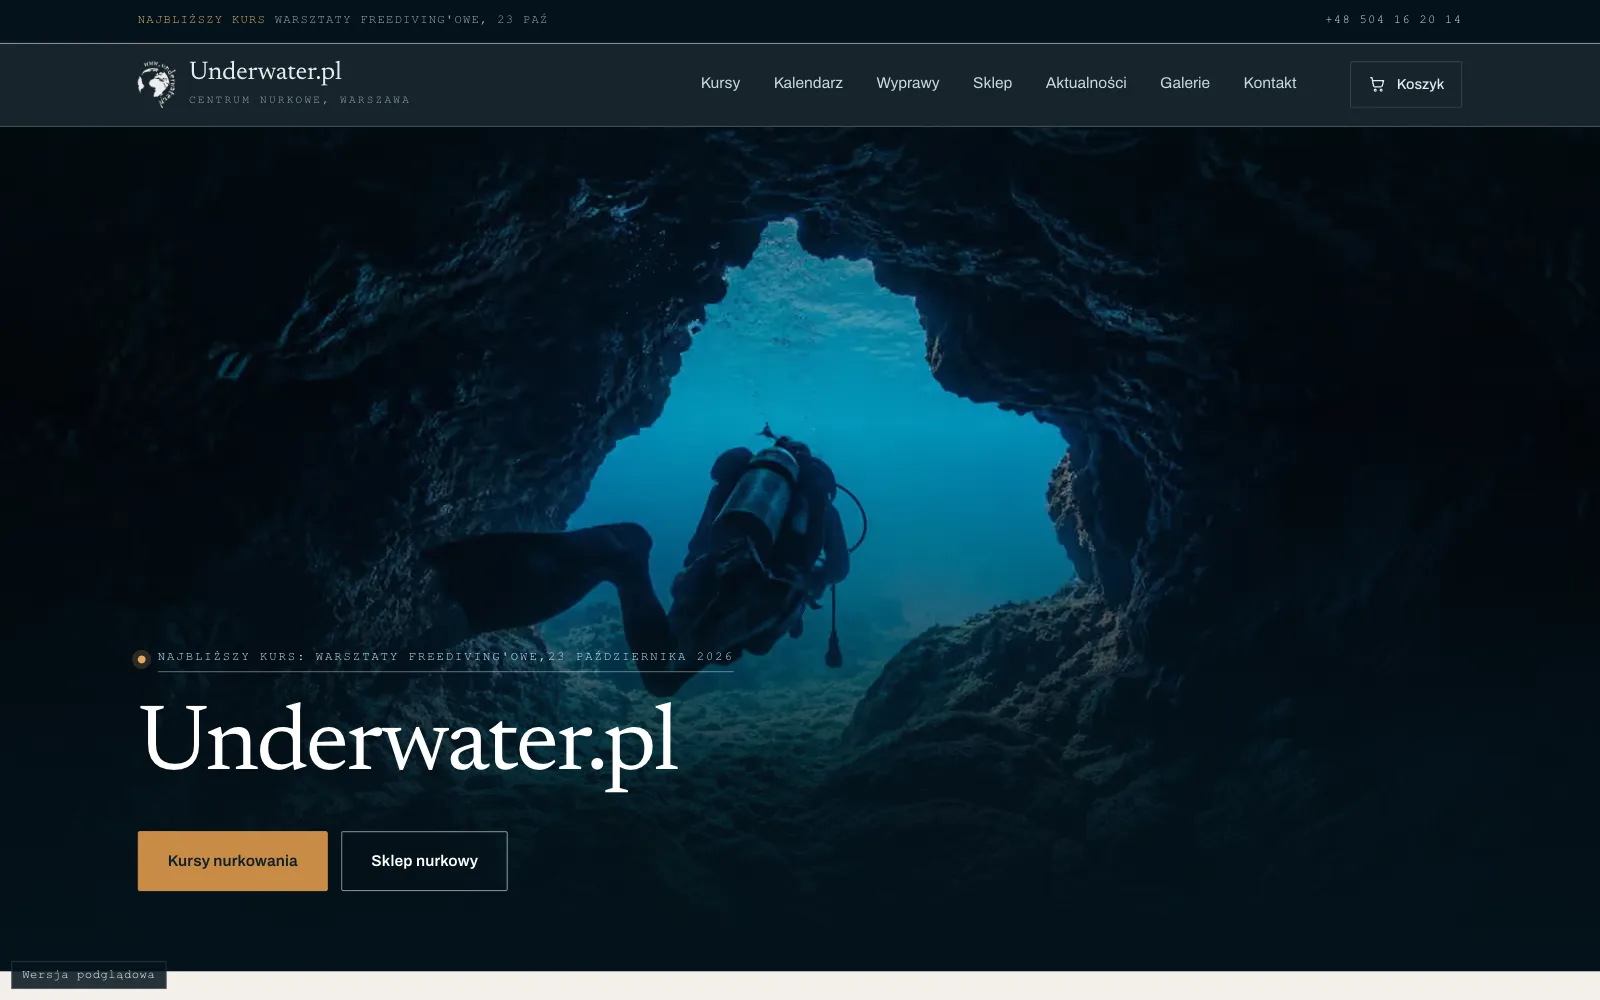Screen dimensions: 1600x1000
Task: Go to Wyprawy section
Action: pyautogui.click(x=908, y=83)
